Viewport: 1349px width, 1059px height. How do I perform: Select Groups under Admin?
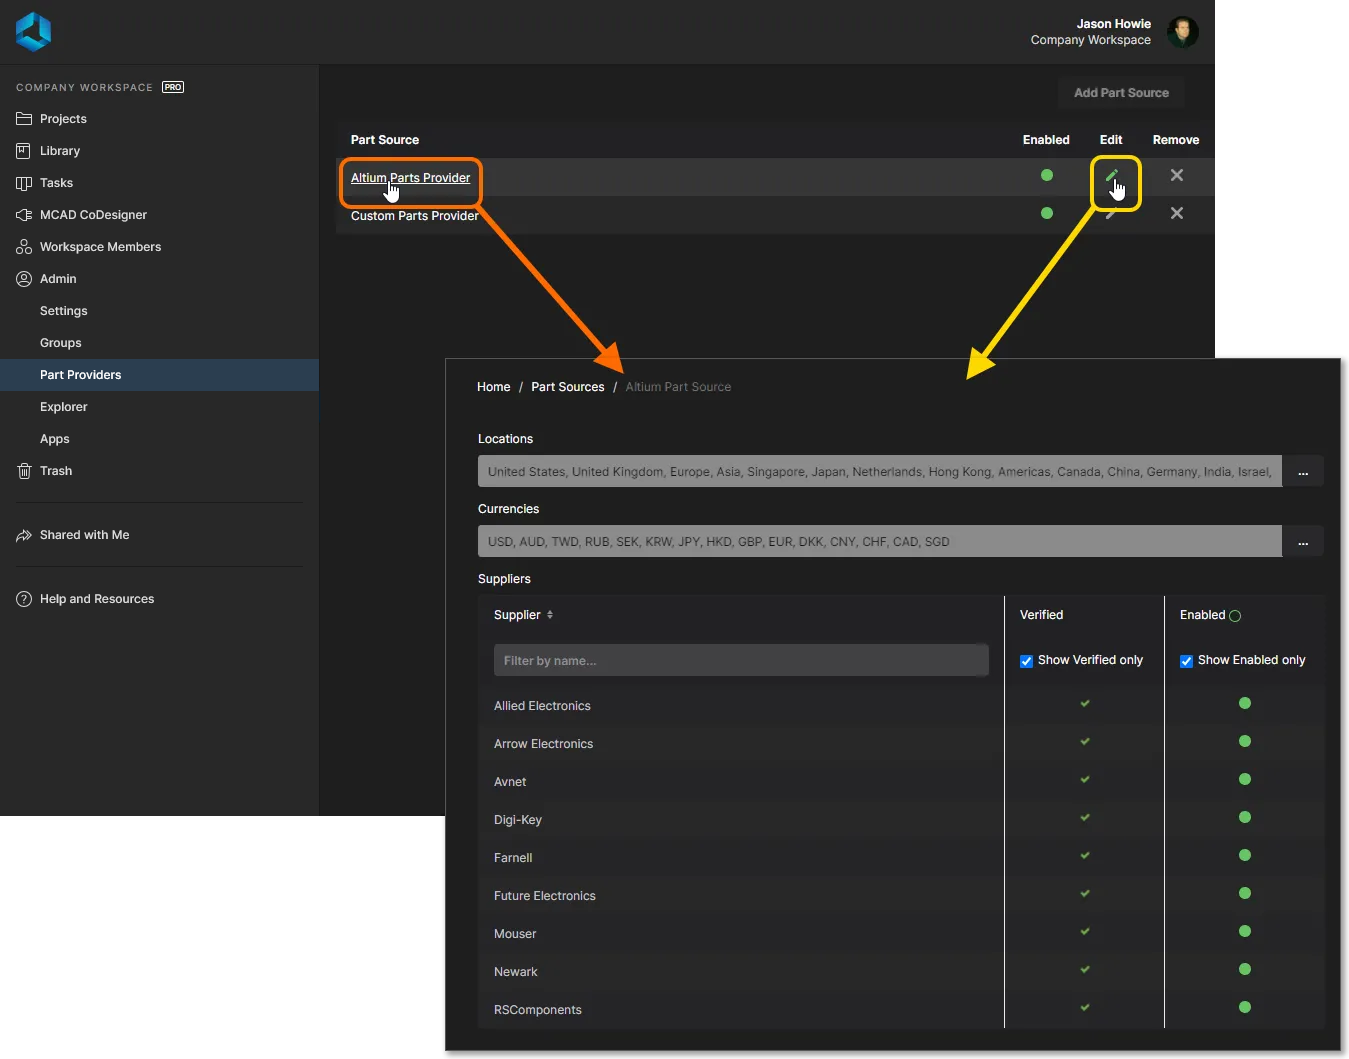(x=61, y=343)
